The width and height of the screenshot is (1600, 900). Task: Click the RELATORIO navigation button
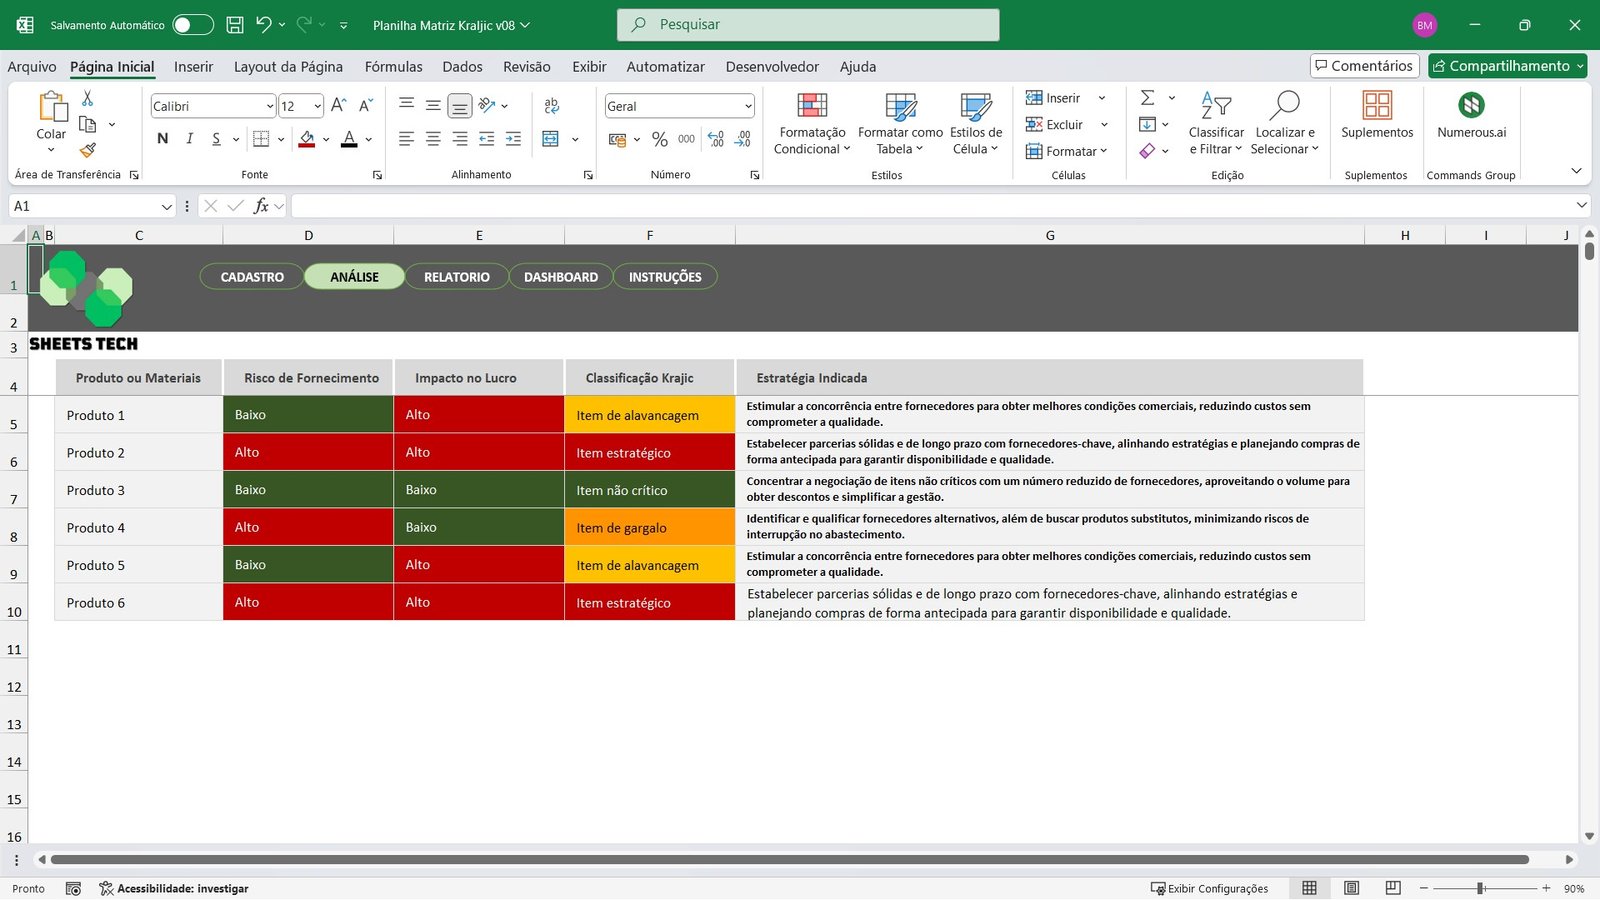click(x=457, y=277)
